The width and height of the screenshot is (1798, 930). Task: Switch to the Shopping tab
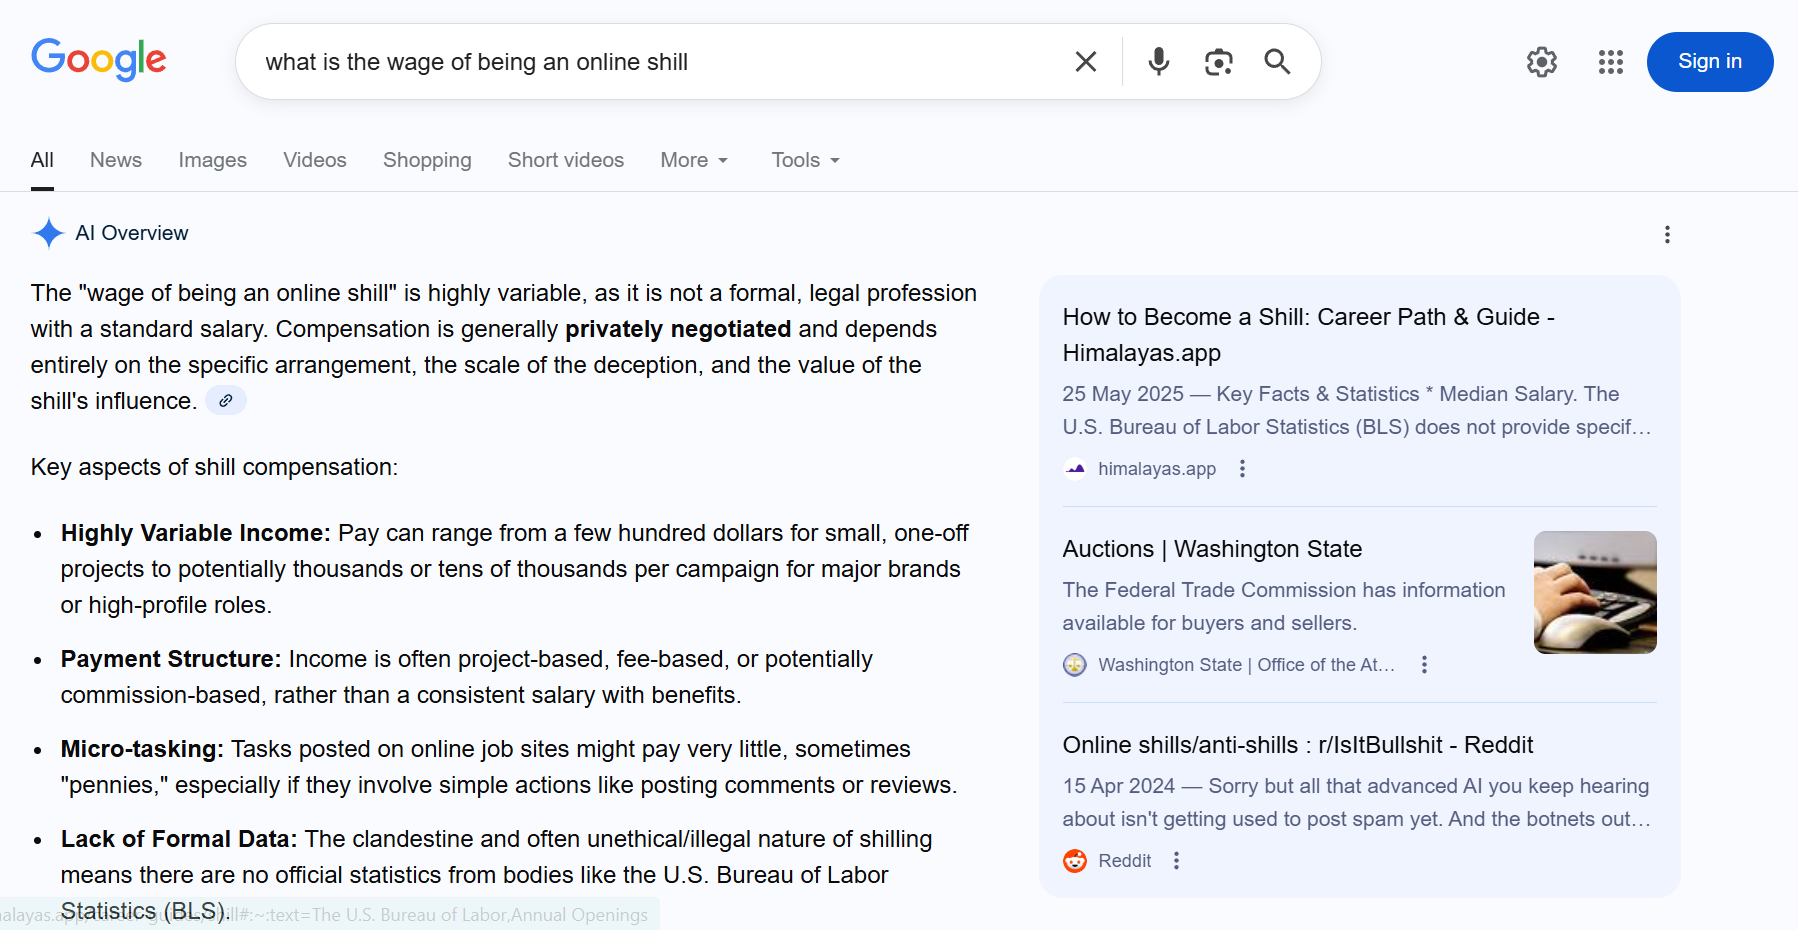[427, 160]
